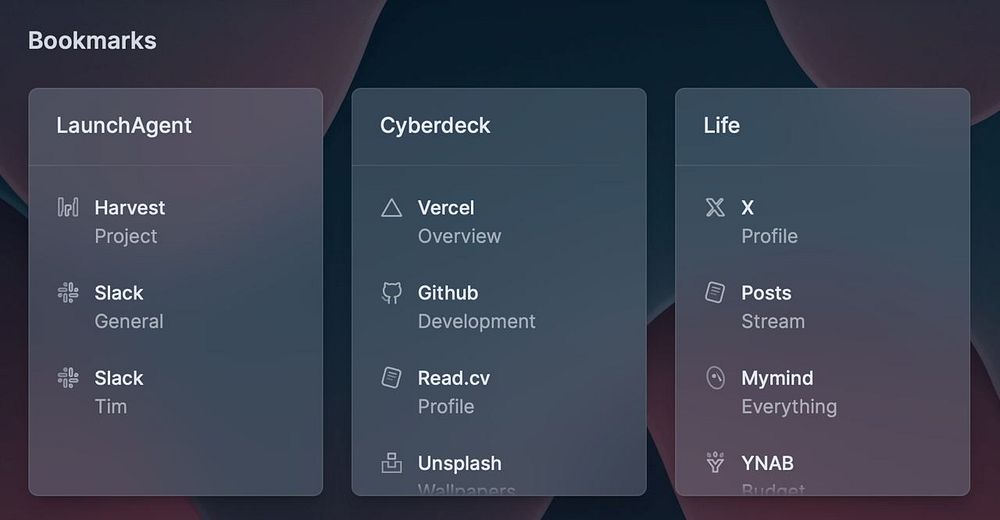
Task: Click "Profile" subtitle under X
Action: point(769,236)
